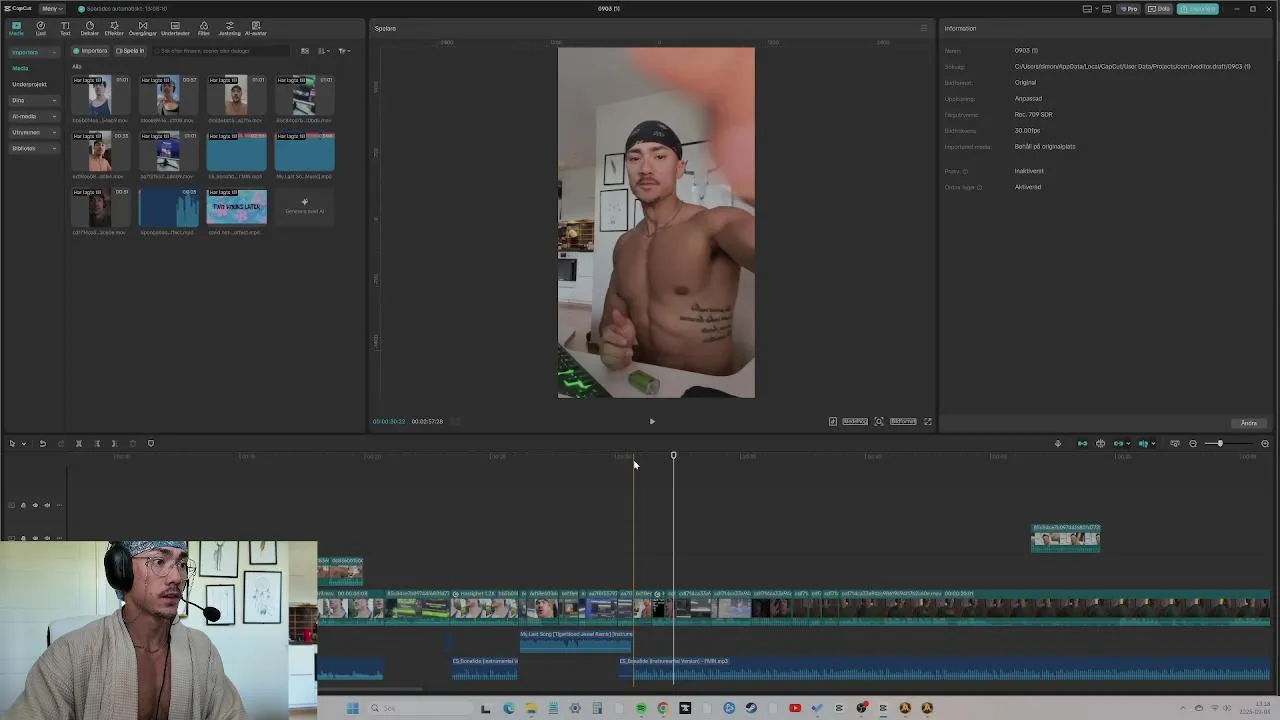1280x720 pixels.
Task: Click the timeline microphone record icon
Action: coord(1058,444)
